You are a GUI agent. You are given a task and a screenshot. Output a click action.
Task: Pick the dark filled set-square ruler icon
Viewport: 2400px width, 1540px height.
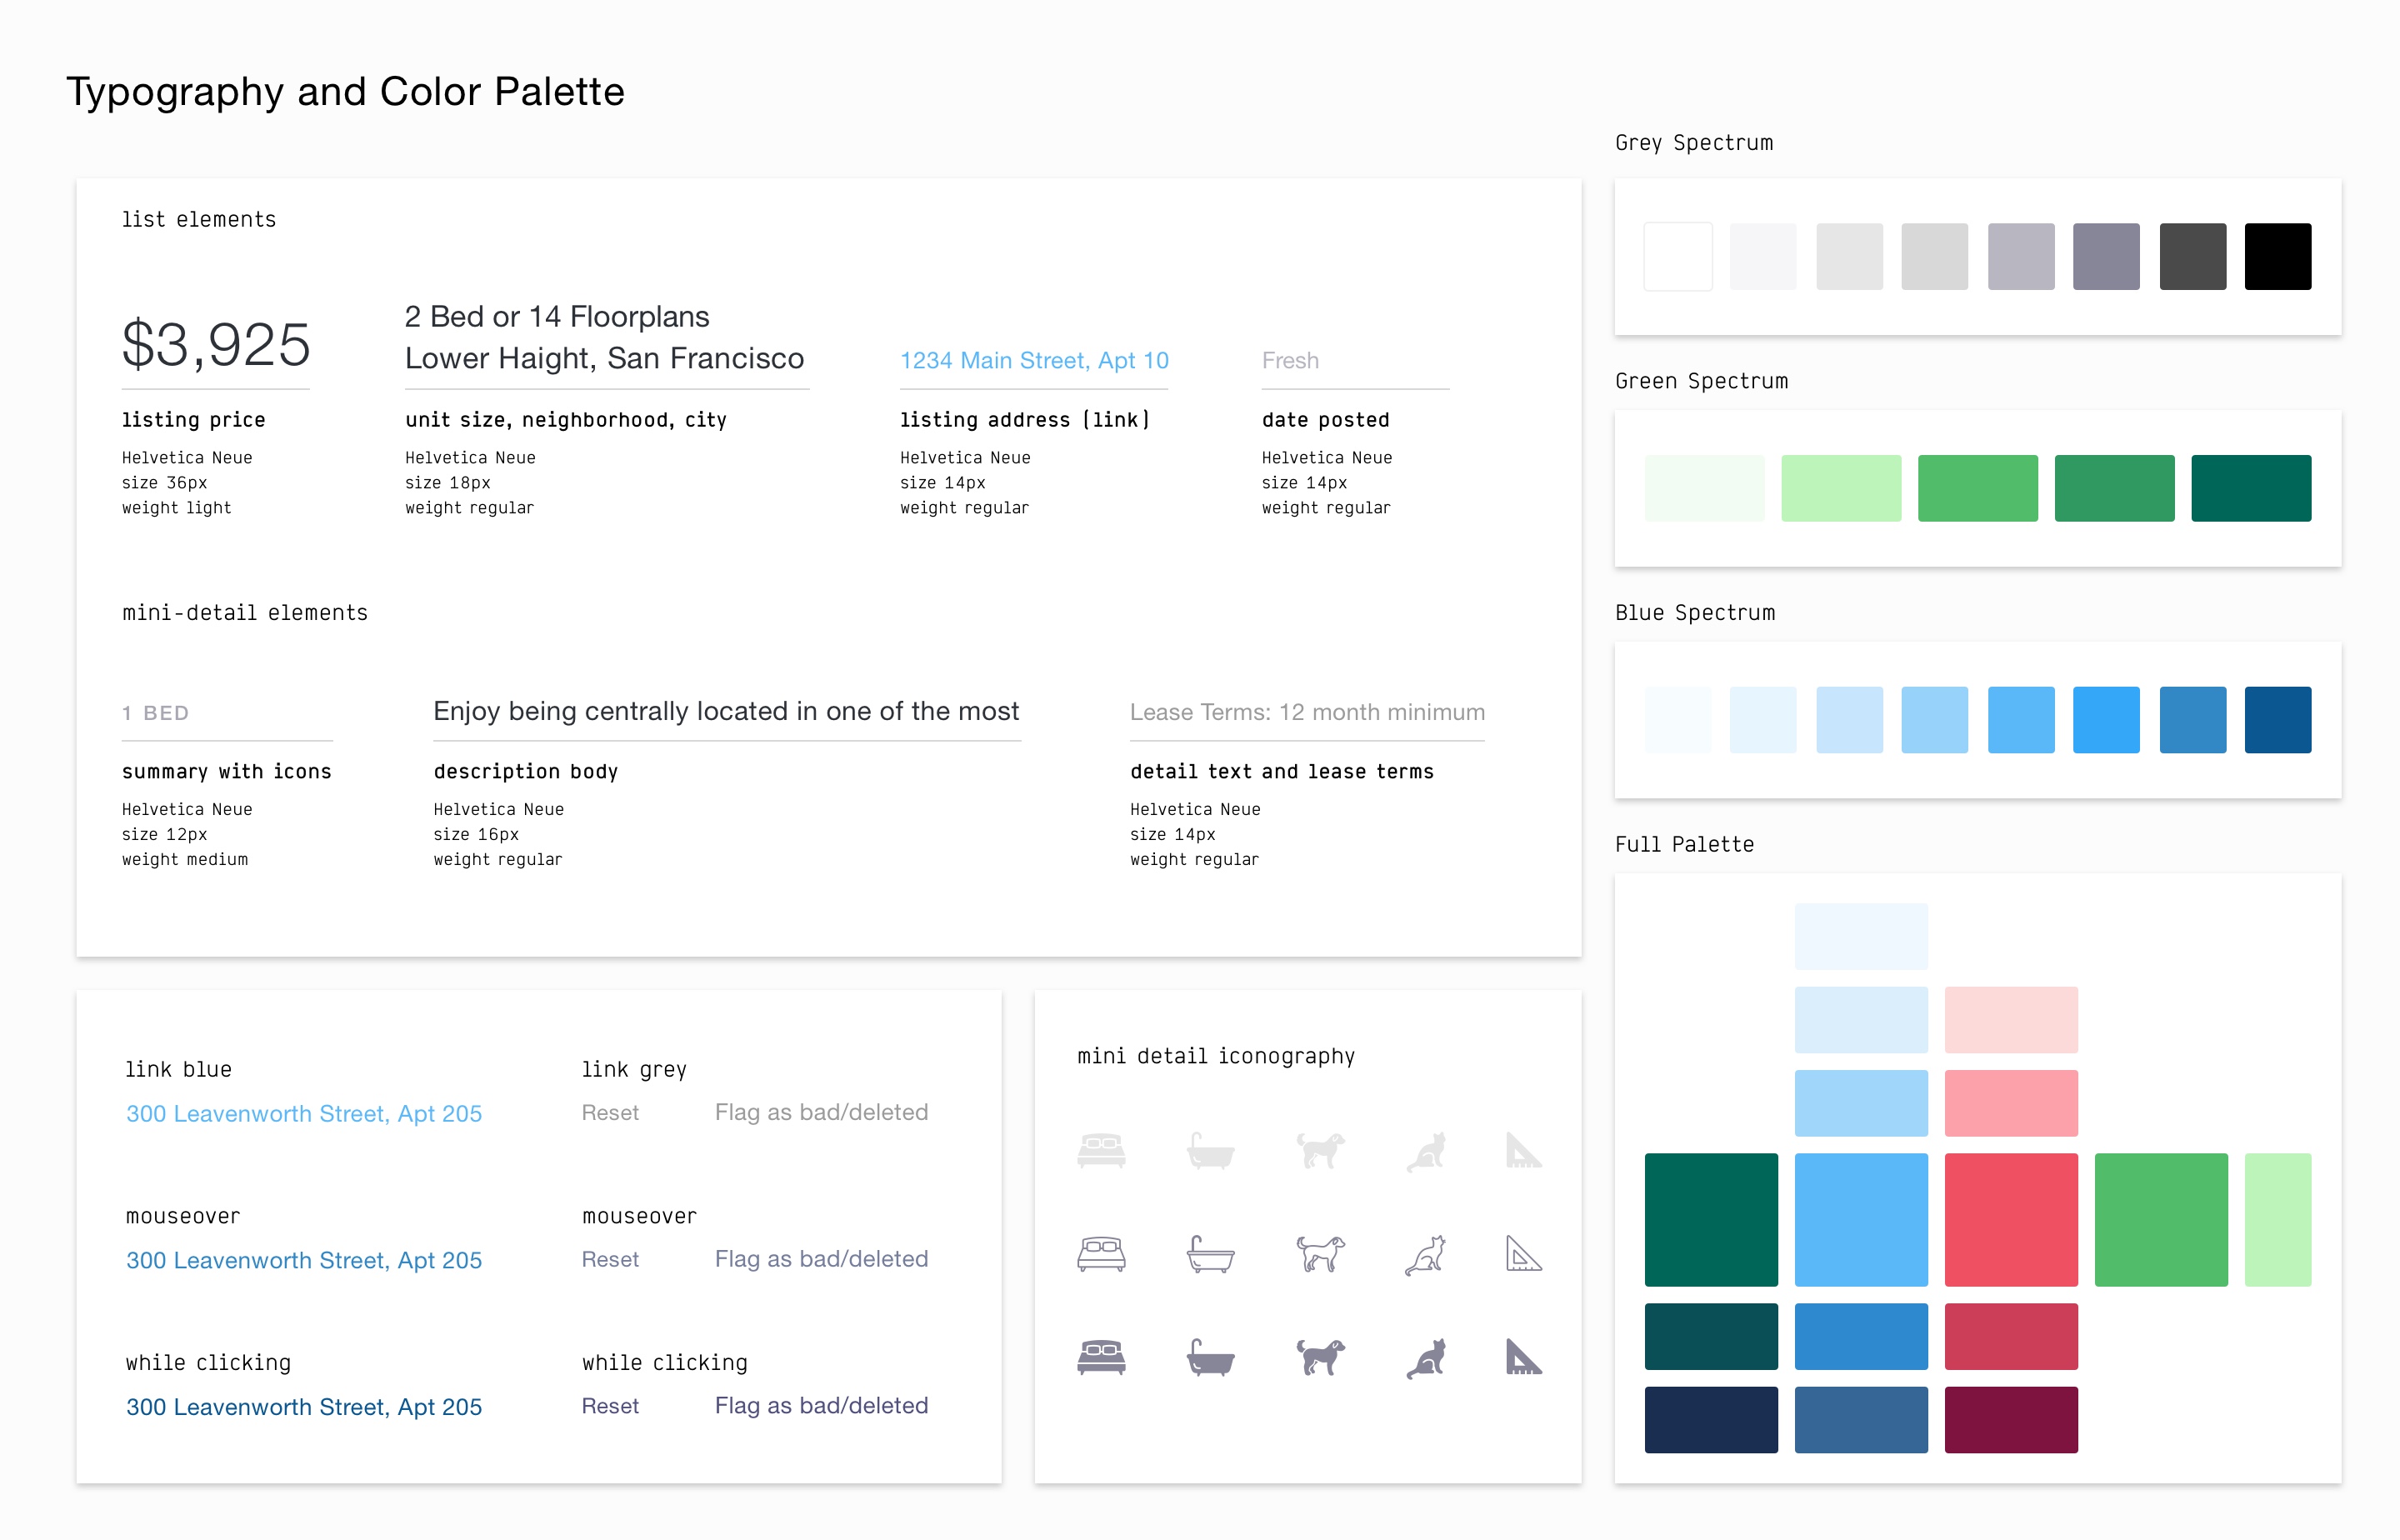1524,1357
